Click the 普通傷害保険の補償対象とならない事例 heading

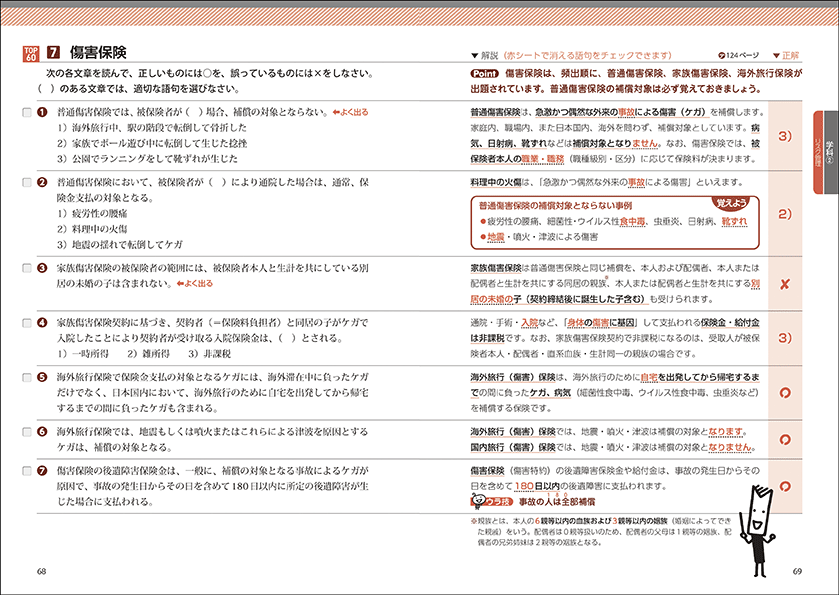coord(555,205)
